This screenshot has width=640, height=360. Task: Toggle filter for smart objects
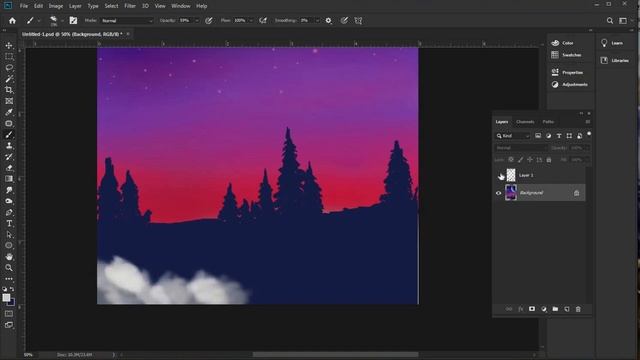579,136
